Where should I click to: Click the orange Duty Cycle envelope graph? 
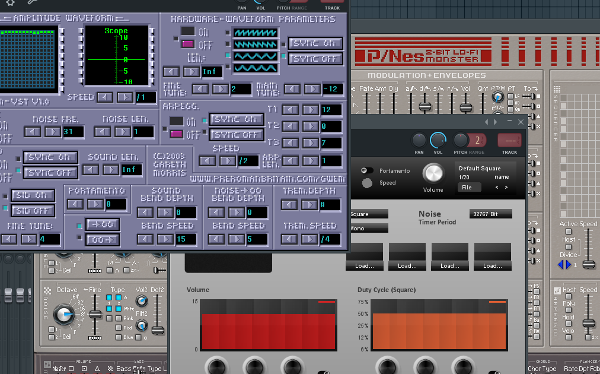tap(439, 325)
